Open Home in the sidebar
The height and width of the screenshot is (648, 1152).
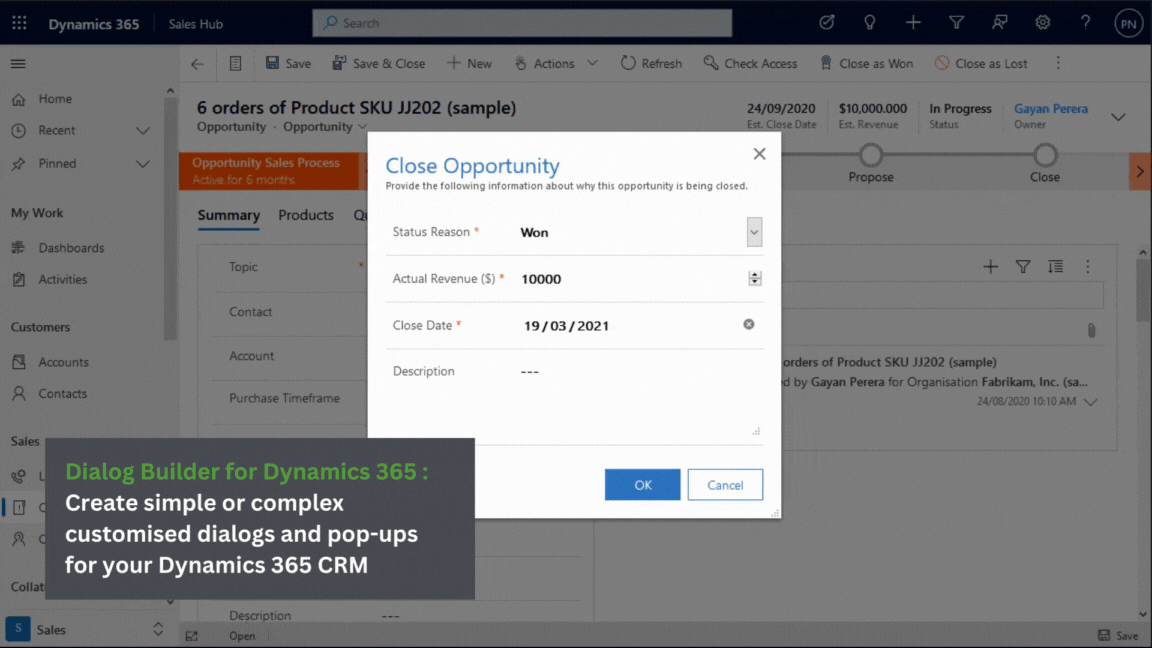54,99
